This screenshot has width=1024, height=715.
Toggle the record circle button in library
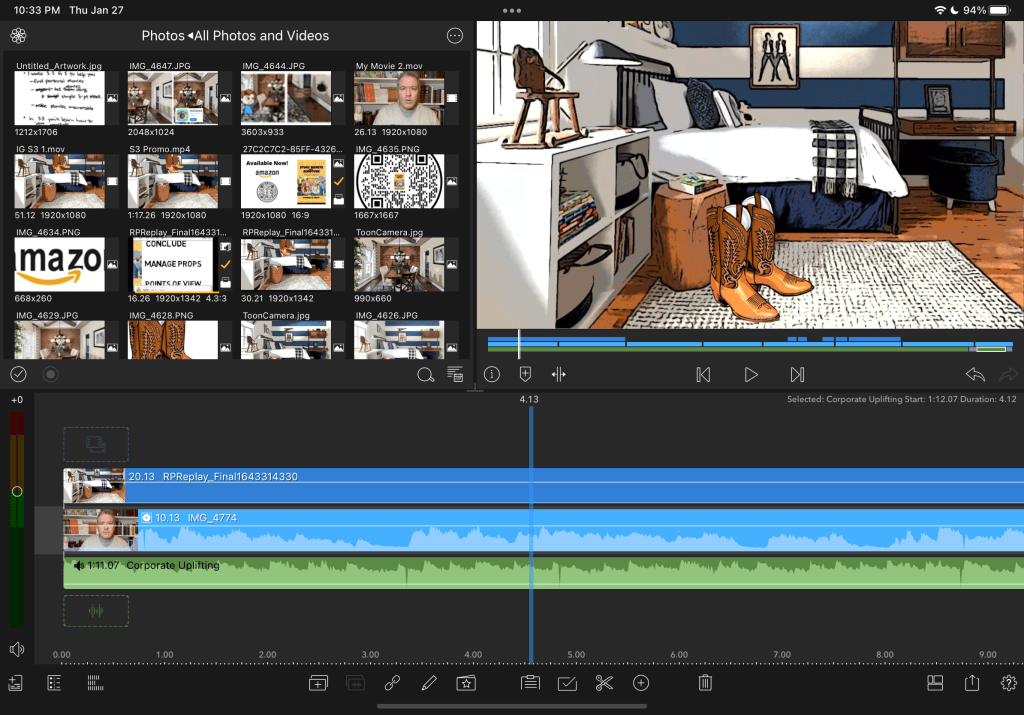50,374
